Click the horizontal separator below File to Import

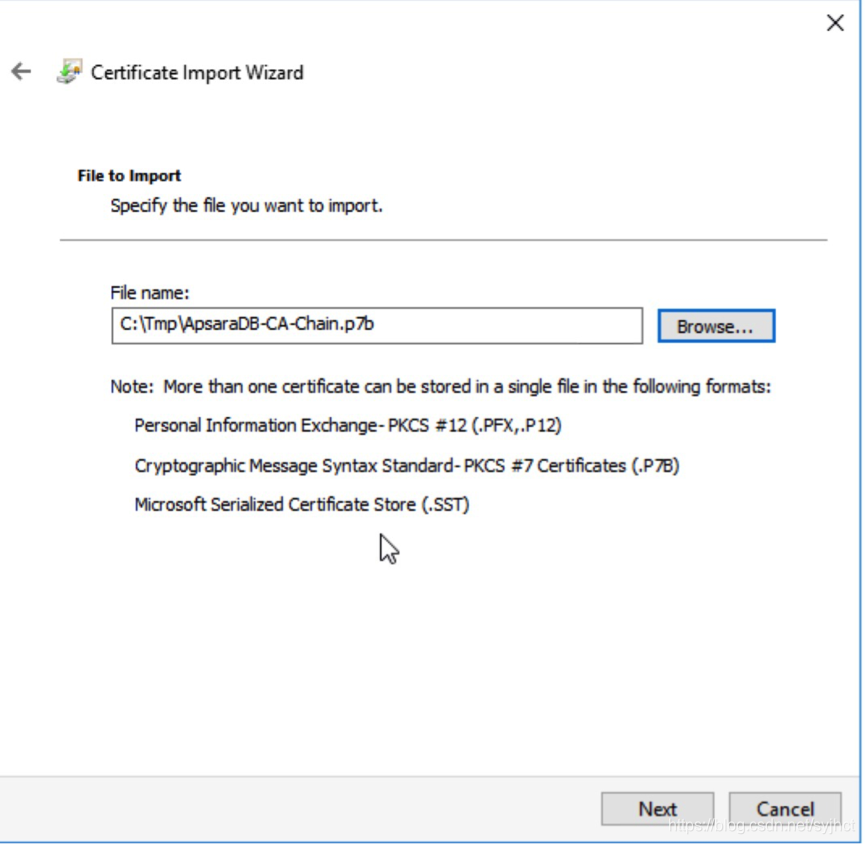coord(444,239)
